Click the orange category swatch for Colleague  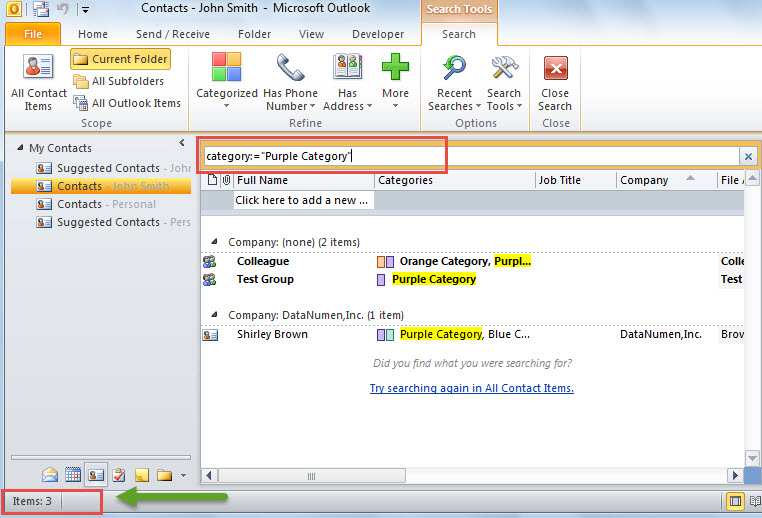(x=381, y=262)
